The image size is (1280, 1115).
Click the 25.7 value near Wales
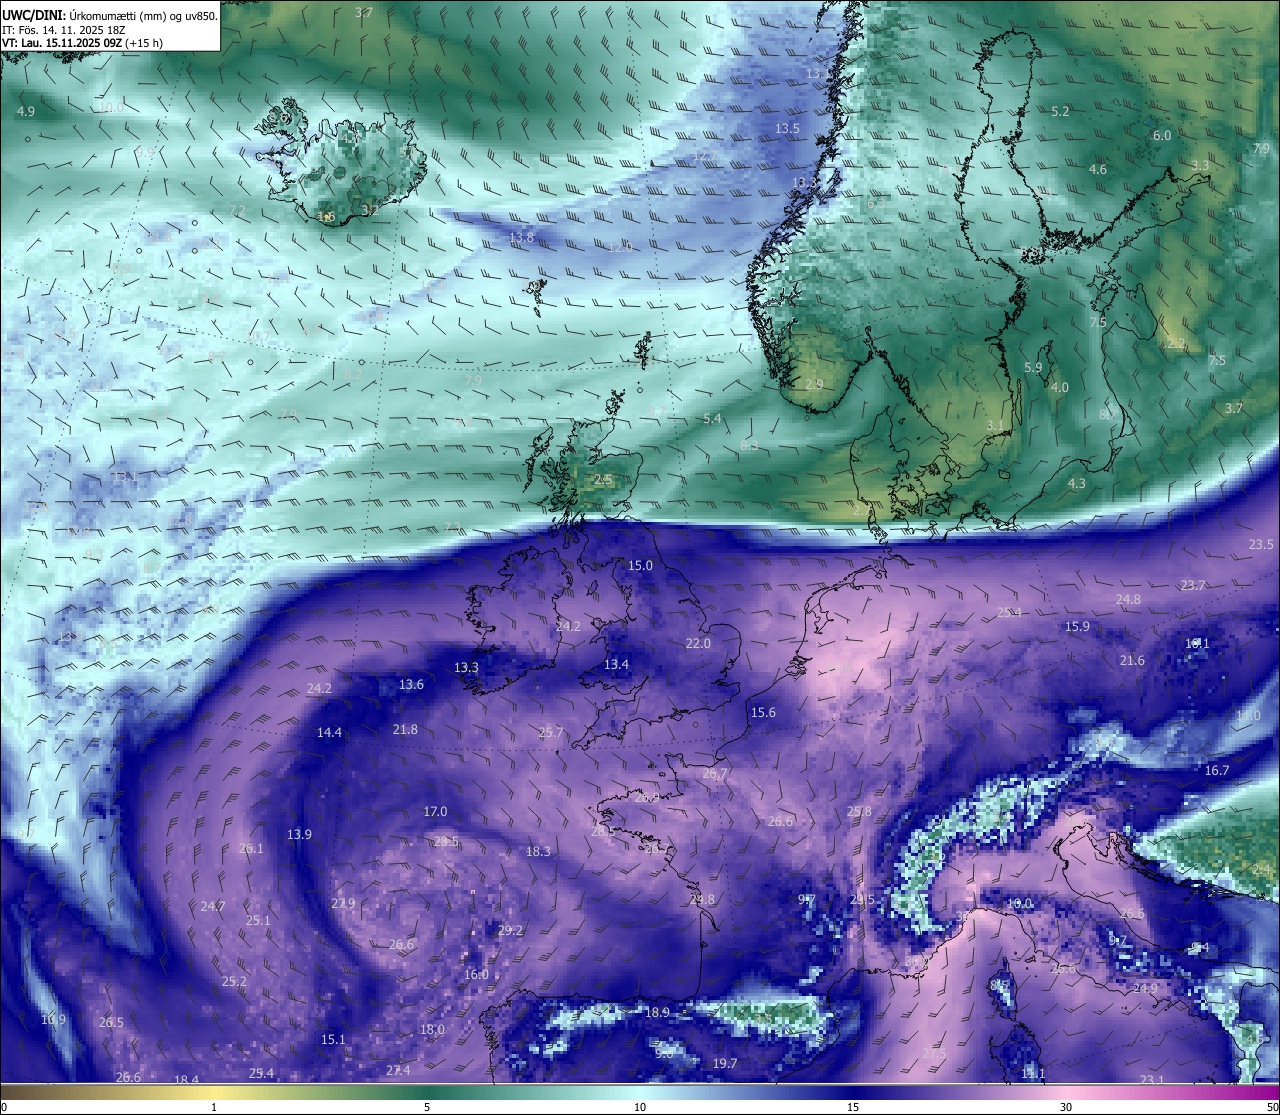(x=551, y=732)
